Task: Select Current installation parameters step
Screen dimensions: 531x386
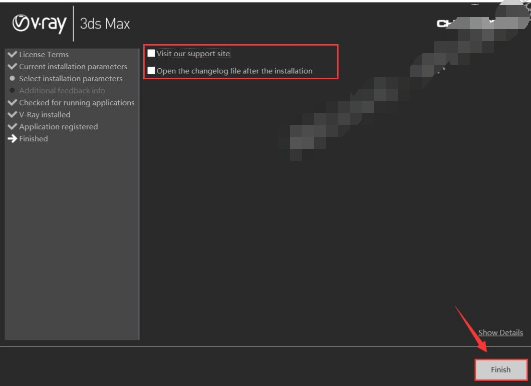Action: pyautogui.click(x=73, y=66)
